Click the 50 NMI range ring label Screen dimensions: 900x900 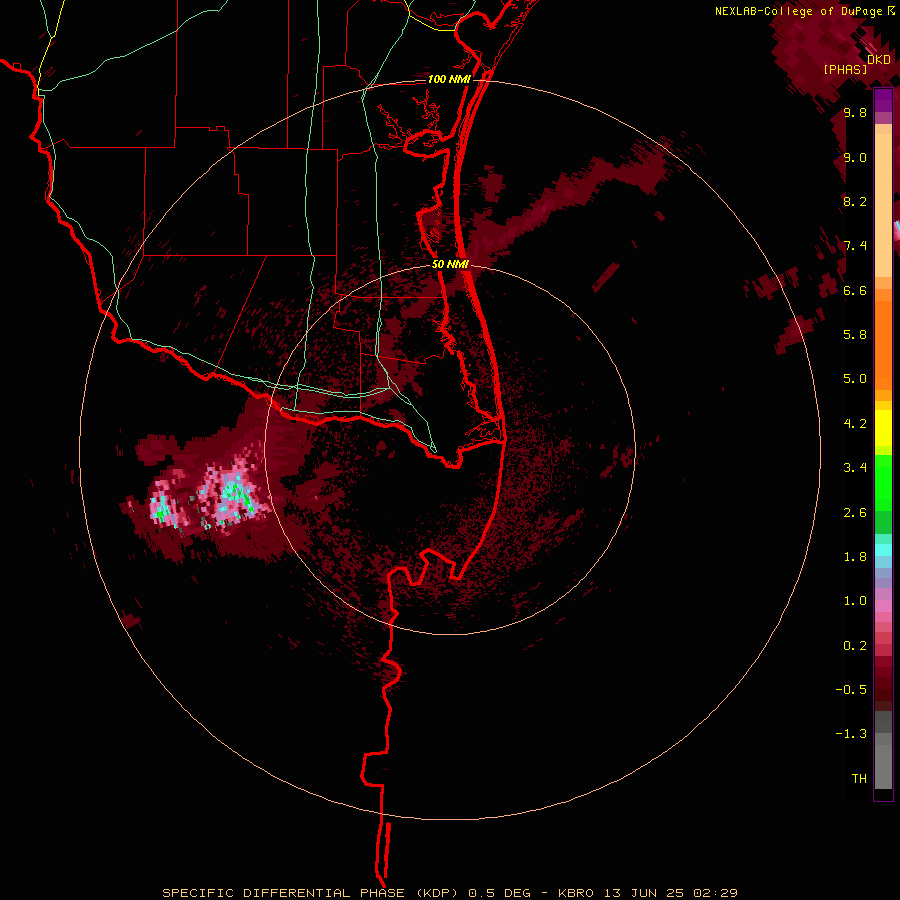coord(450,264)
